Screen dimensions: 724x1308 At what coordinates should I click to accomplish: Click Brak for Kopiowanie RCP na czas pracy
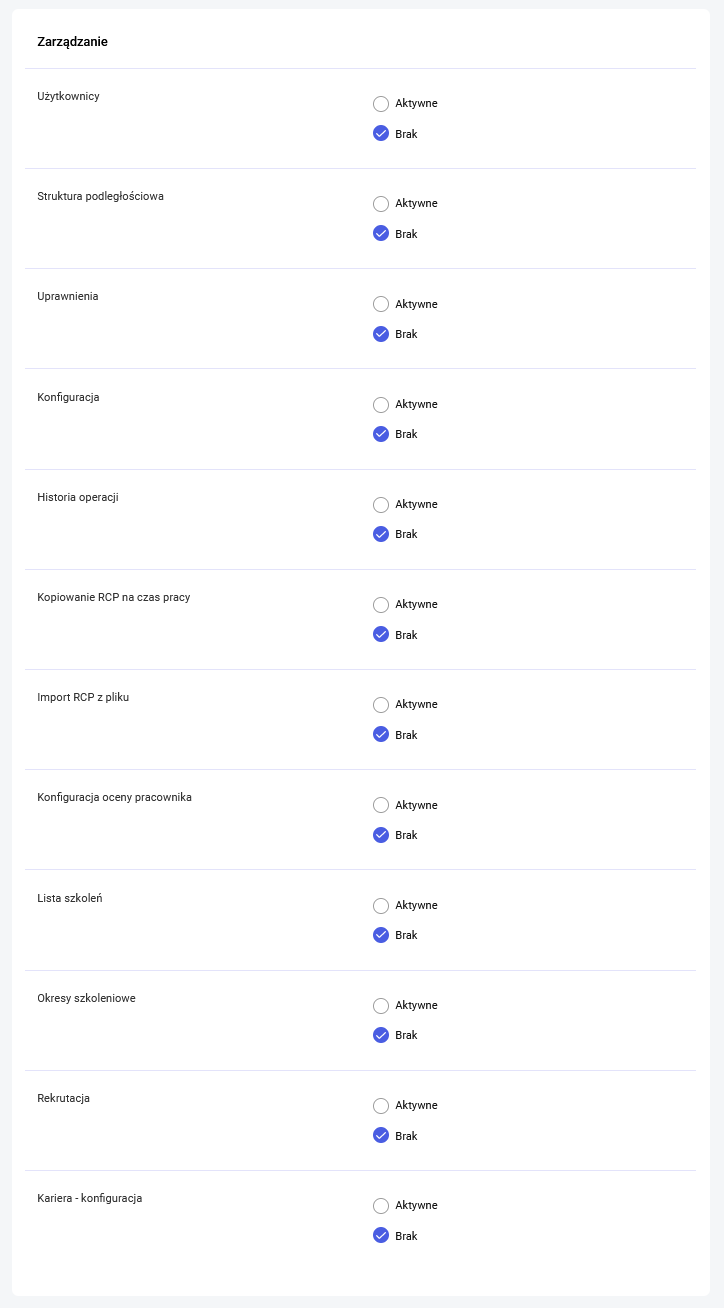(x=381, y=634)
